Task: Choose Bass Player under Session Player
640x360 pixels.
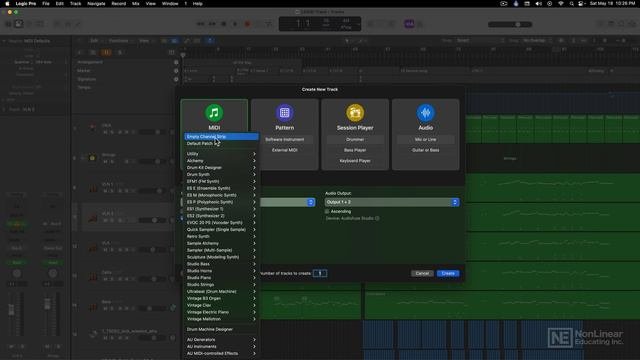Action: [x=355, y=150]
